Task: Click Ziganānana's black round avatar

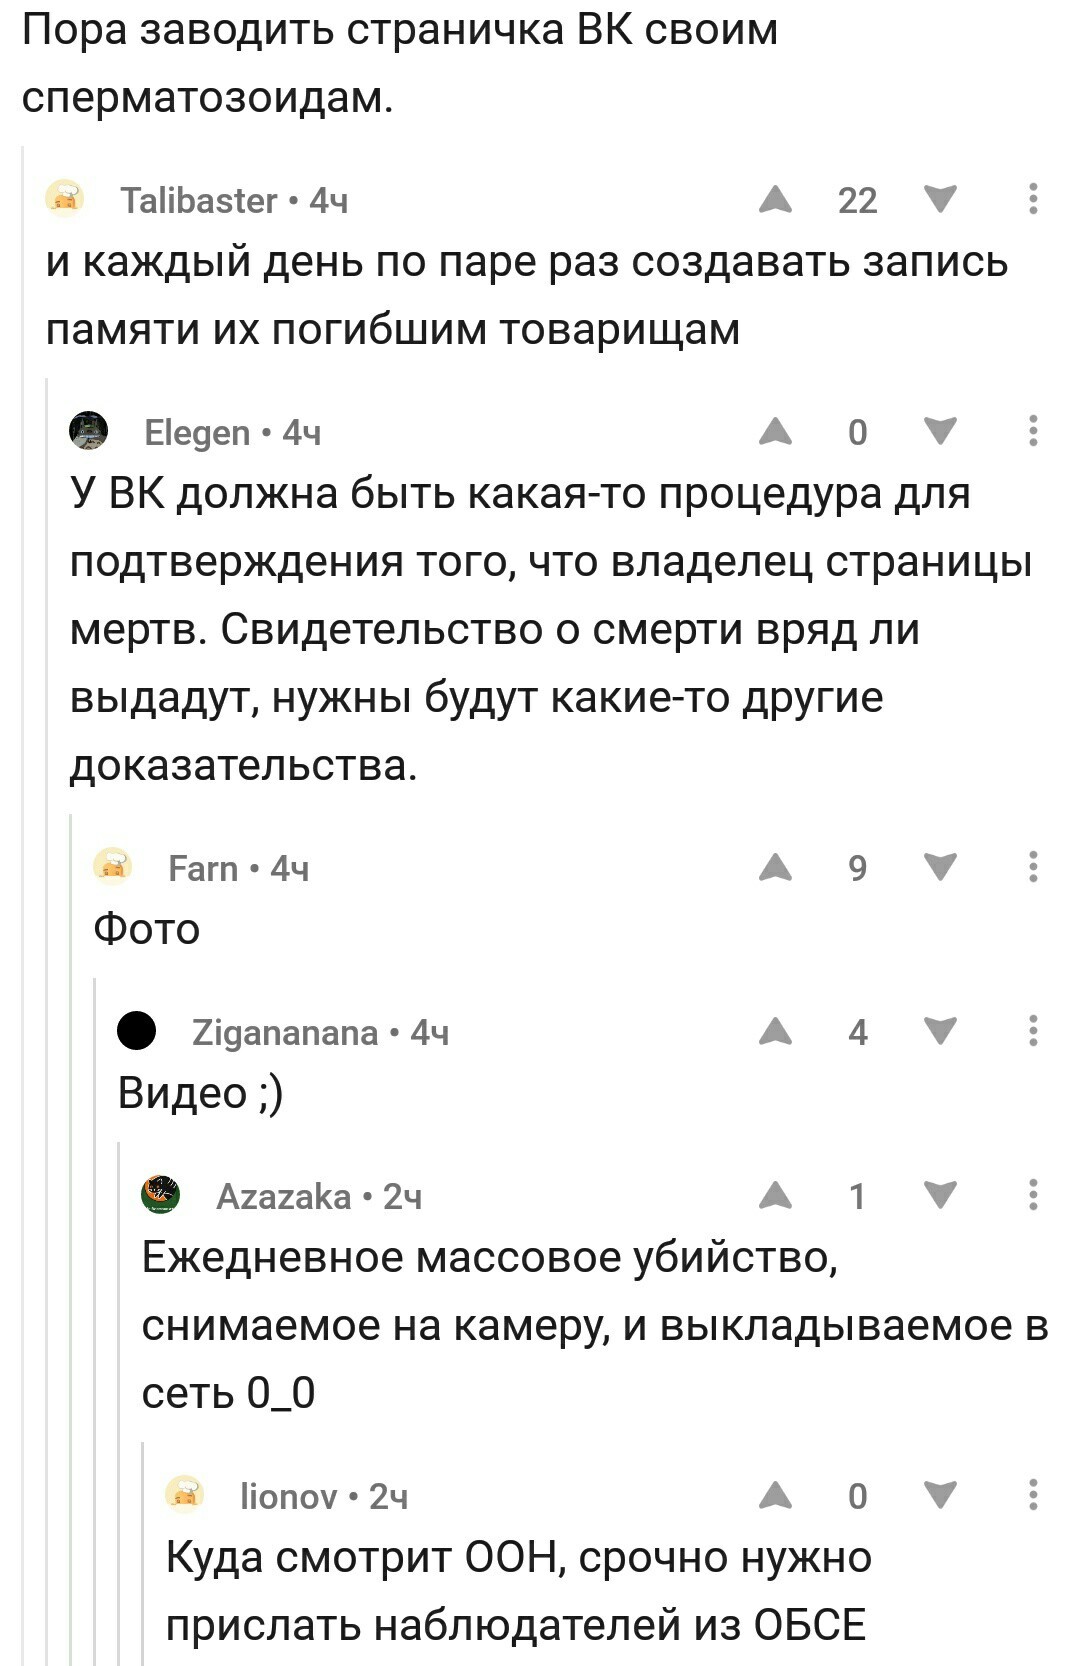Action: click(x=136, y=1031)
